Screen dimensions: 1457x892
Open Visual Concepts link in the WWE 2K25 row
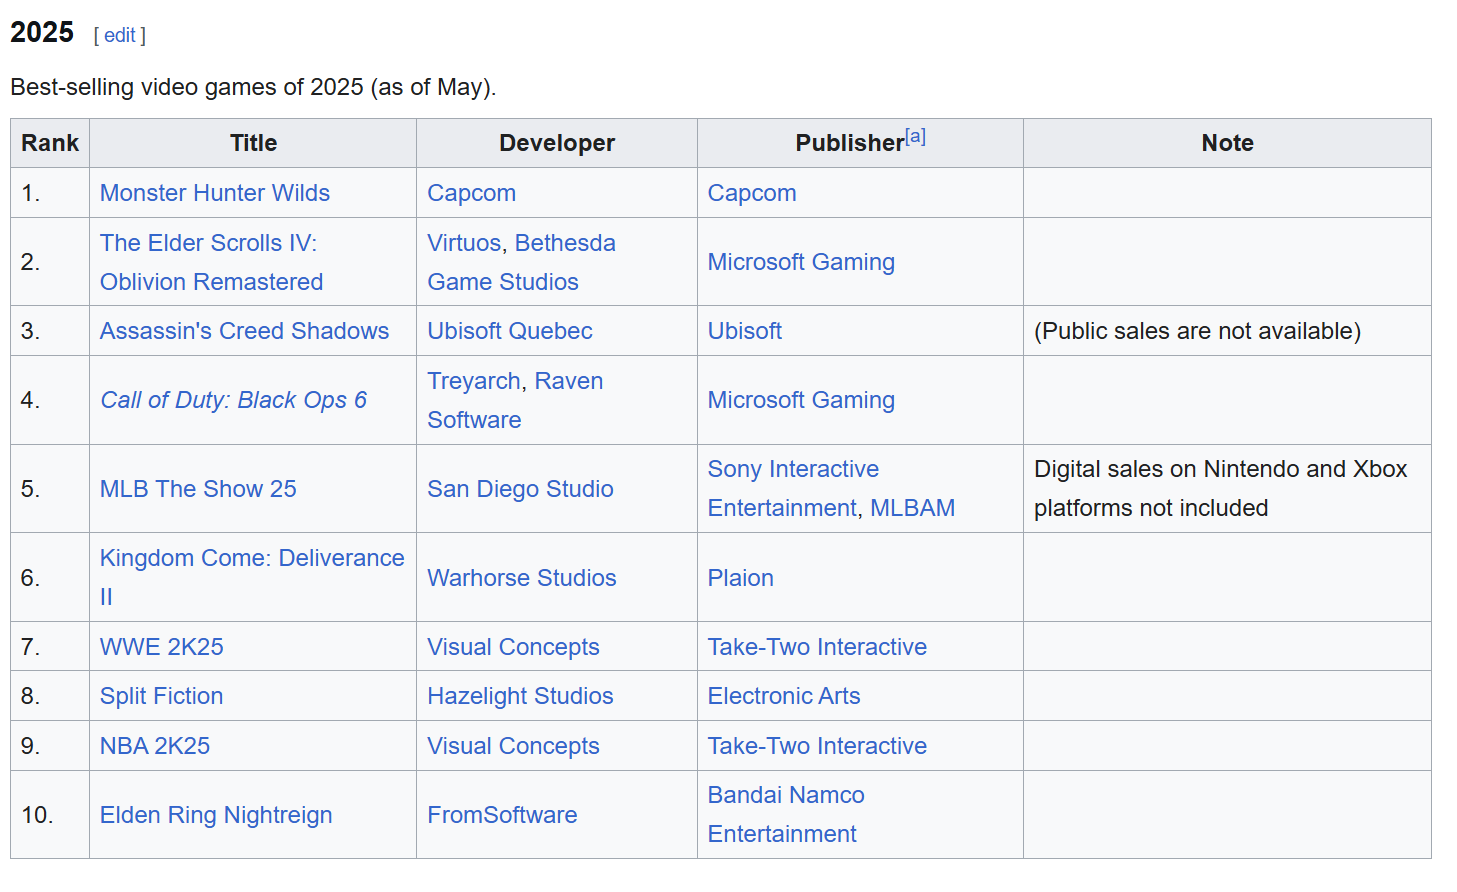(513, 647)
